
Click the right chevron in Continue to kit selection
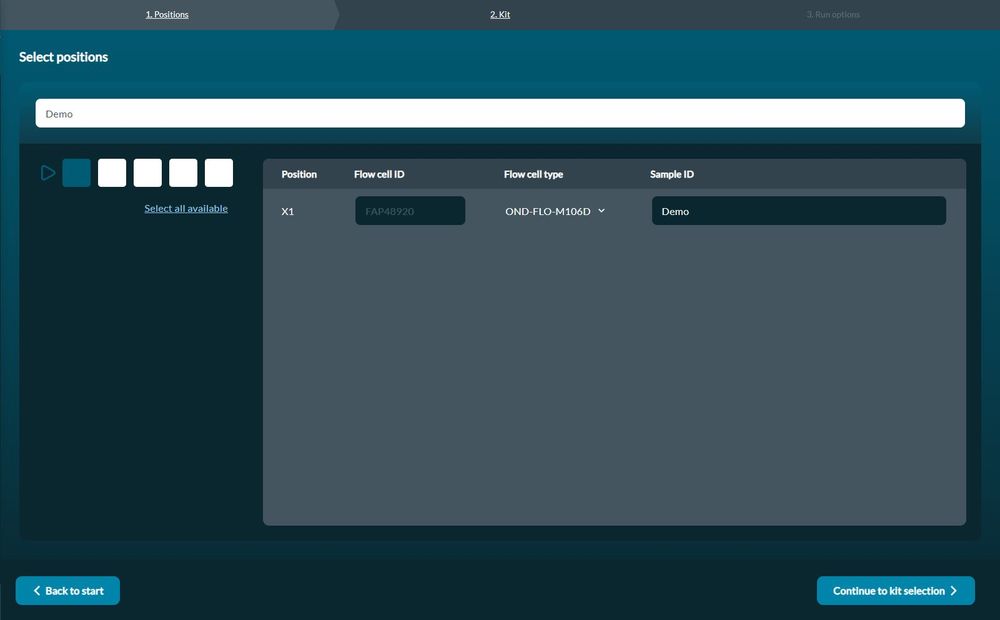[953, 591]
